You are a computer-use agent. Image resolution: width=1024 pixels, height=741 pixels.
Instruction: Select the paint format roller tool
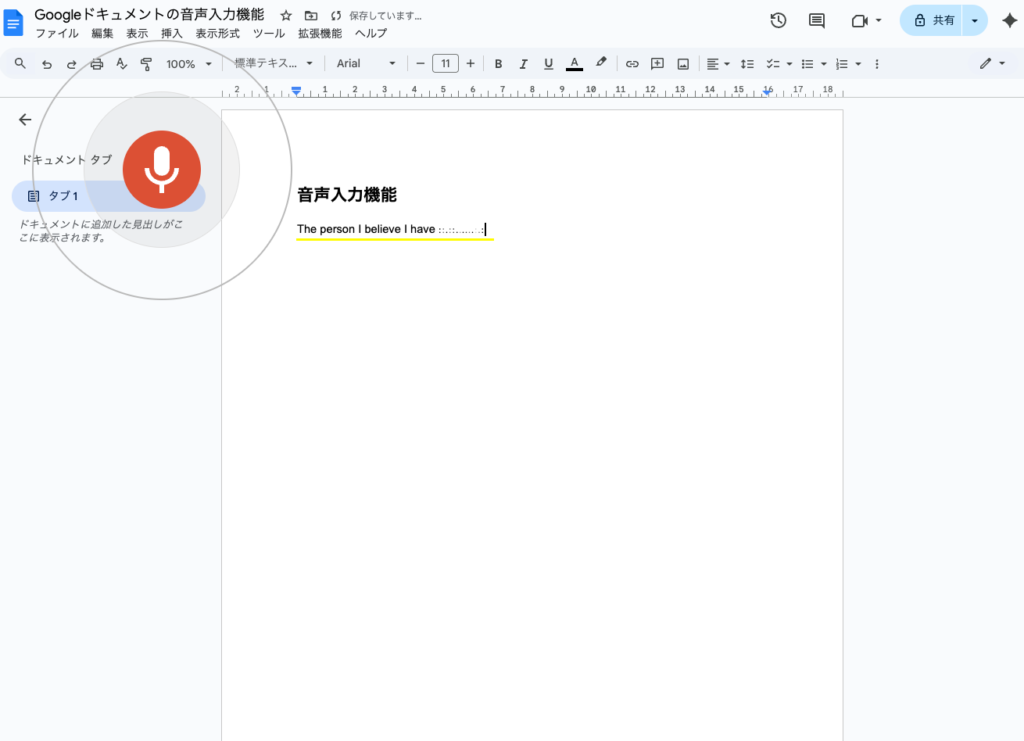pos(147,64)
